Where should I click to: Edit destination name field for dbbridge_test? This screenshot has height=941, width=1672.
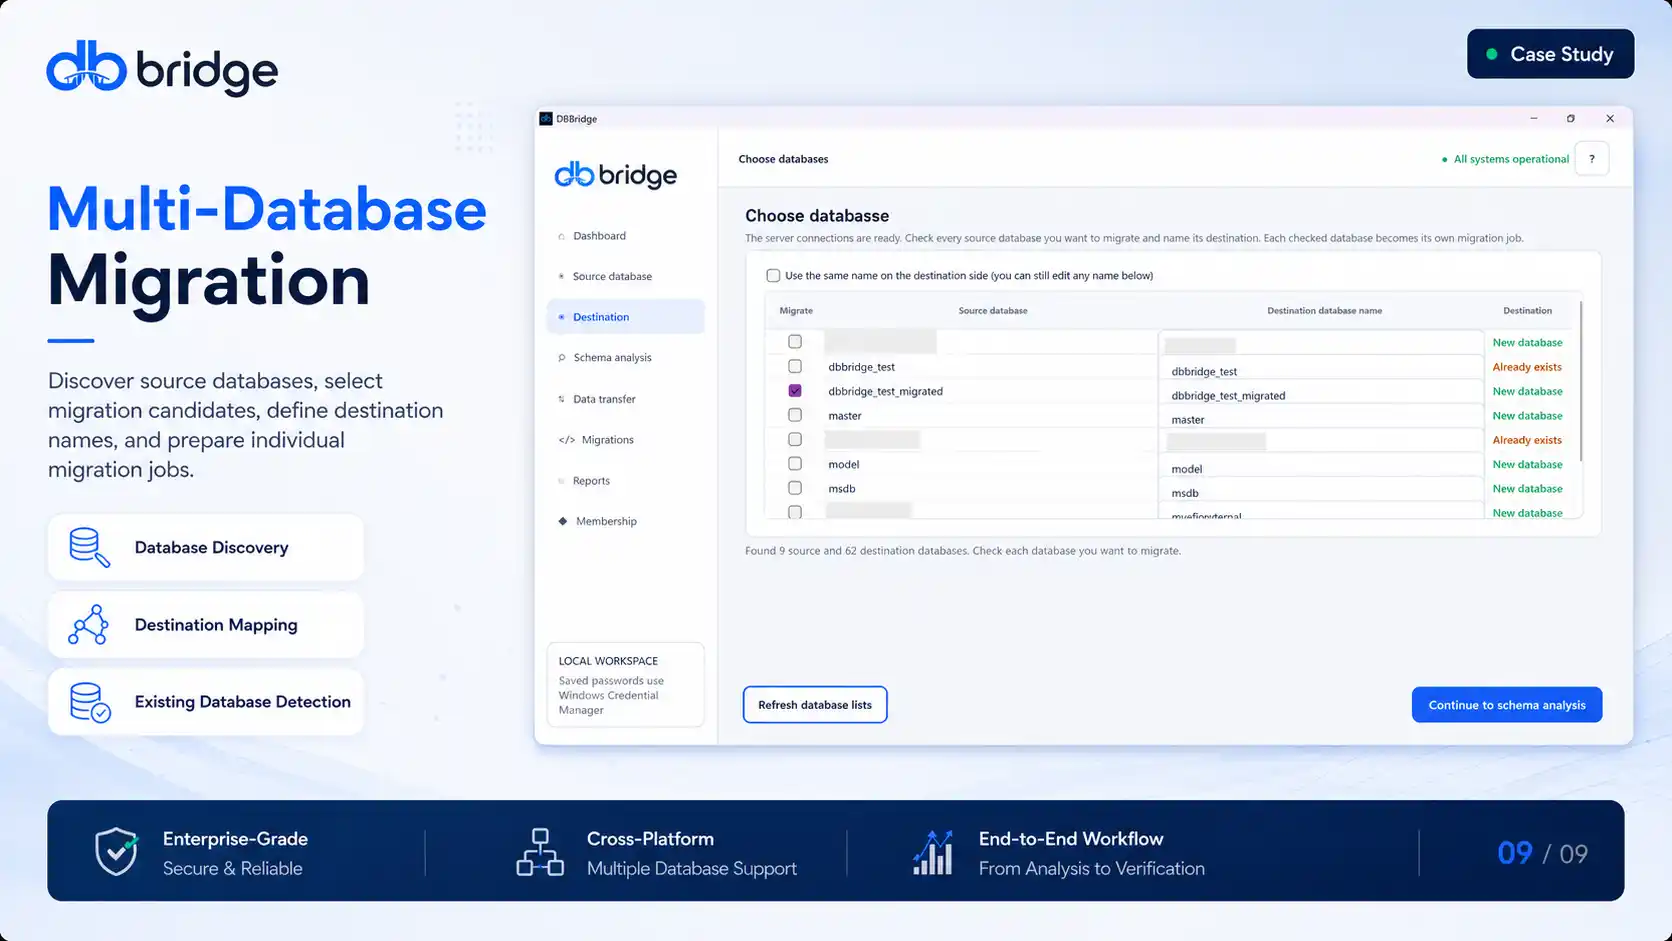click(x=1321, y=368)
